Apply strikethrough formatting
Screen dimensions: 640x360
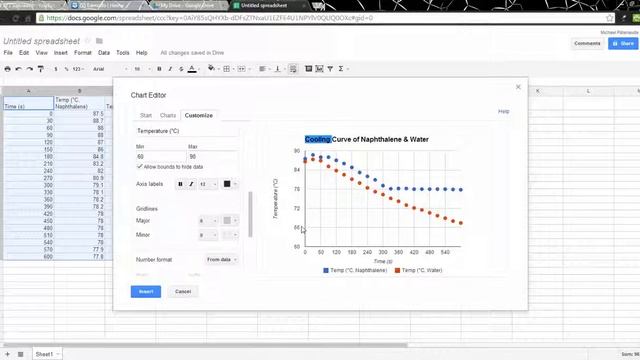click(181, 69)
